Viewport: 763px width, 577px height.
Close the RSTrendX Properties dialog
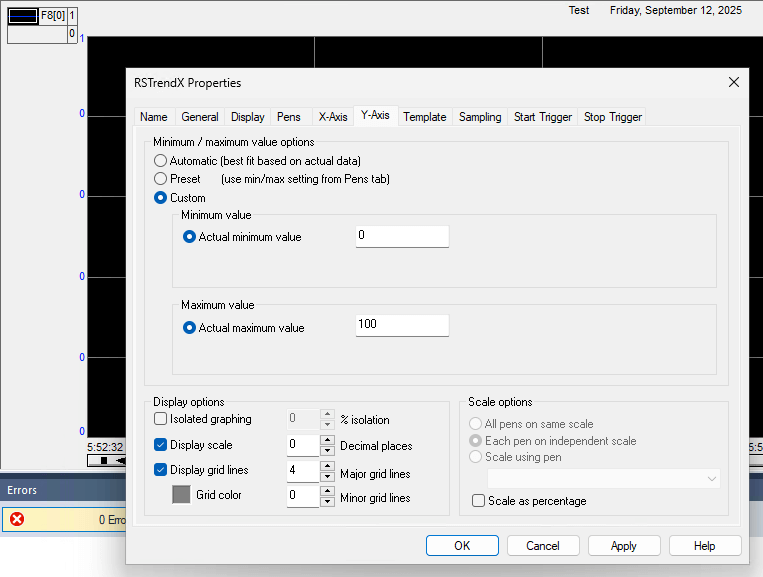pyautogui.click(x=734, y=82)
